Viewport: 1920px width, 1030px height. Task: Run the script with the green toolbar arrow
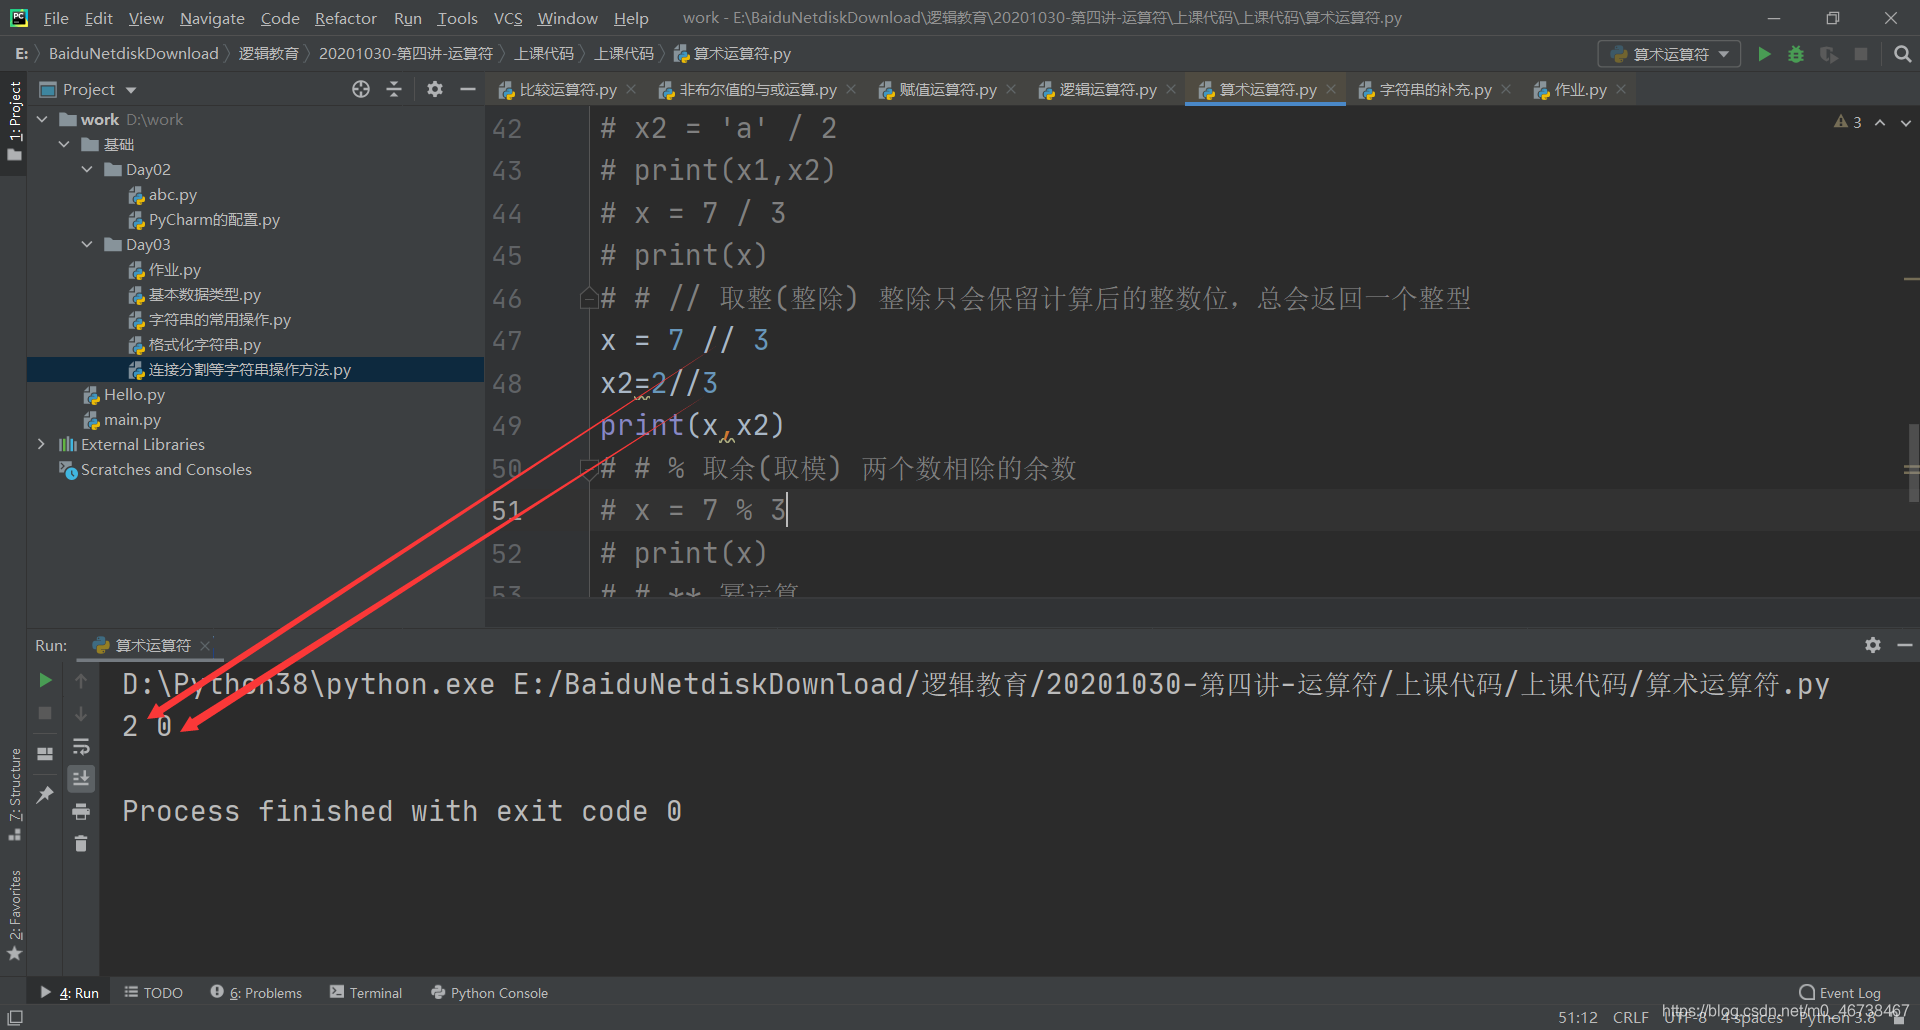click(1764, 54)
